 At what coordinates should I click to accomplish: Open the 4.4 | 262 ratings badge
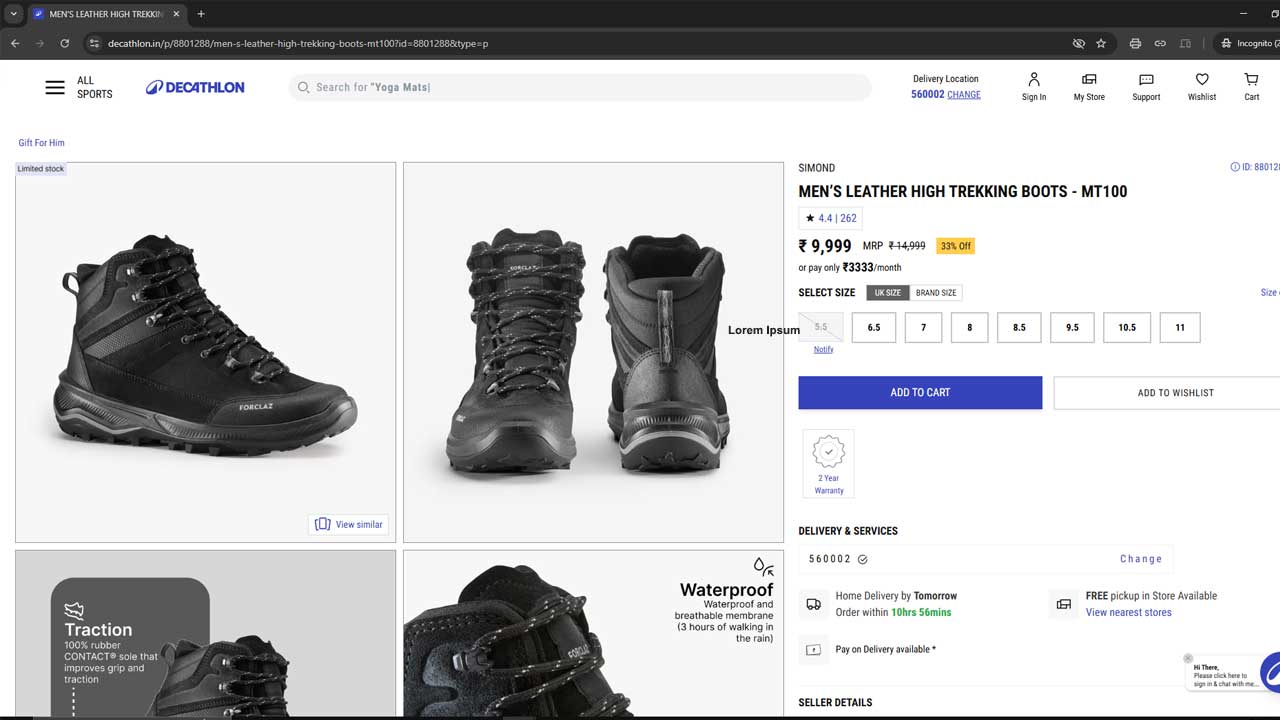(x=830, y=218)
